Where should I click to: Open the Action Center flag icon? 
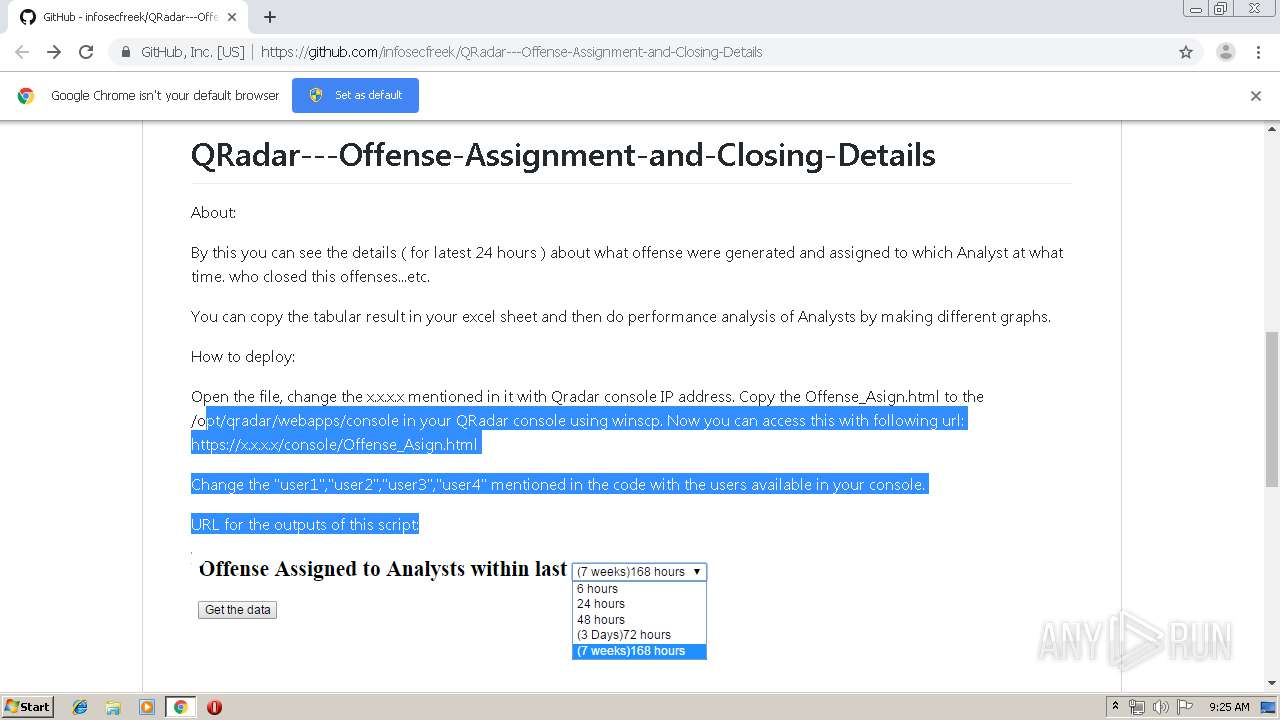tap(1184, 707)
